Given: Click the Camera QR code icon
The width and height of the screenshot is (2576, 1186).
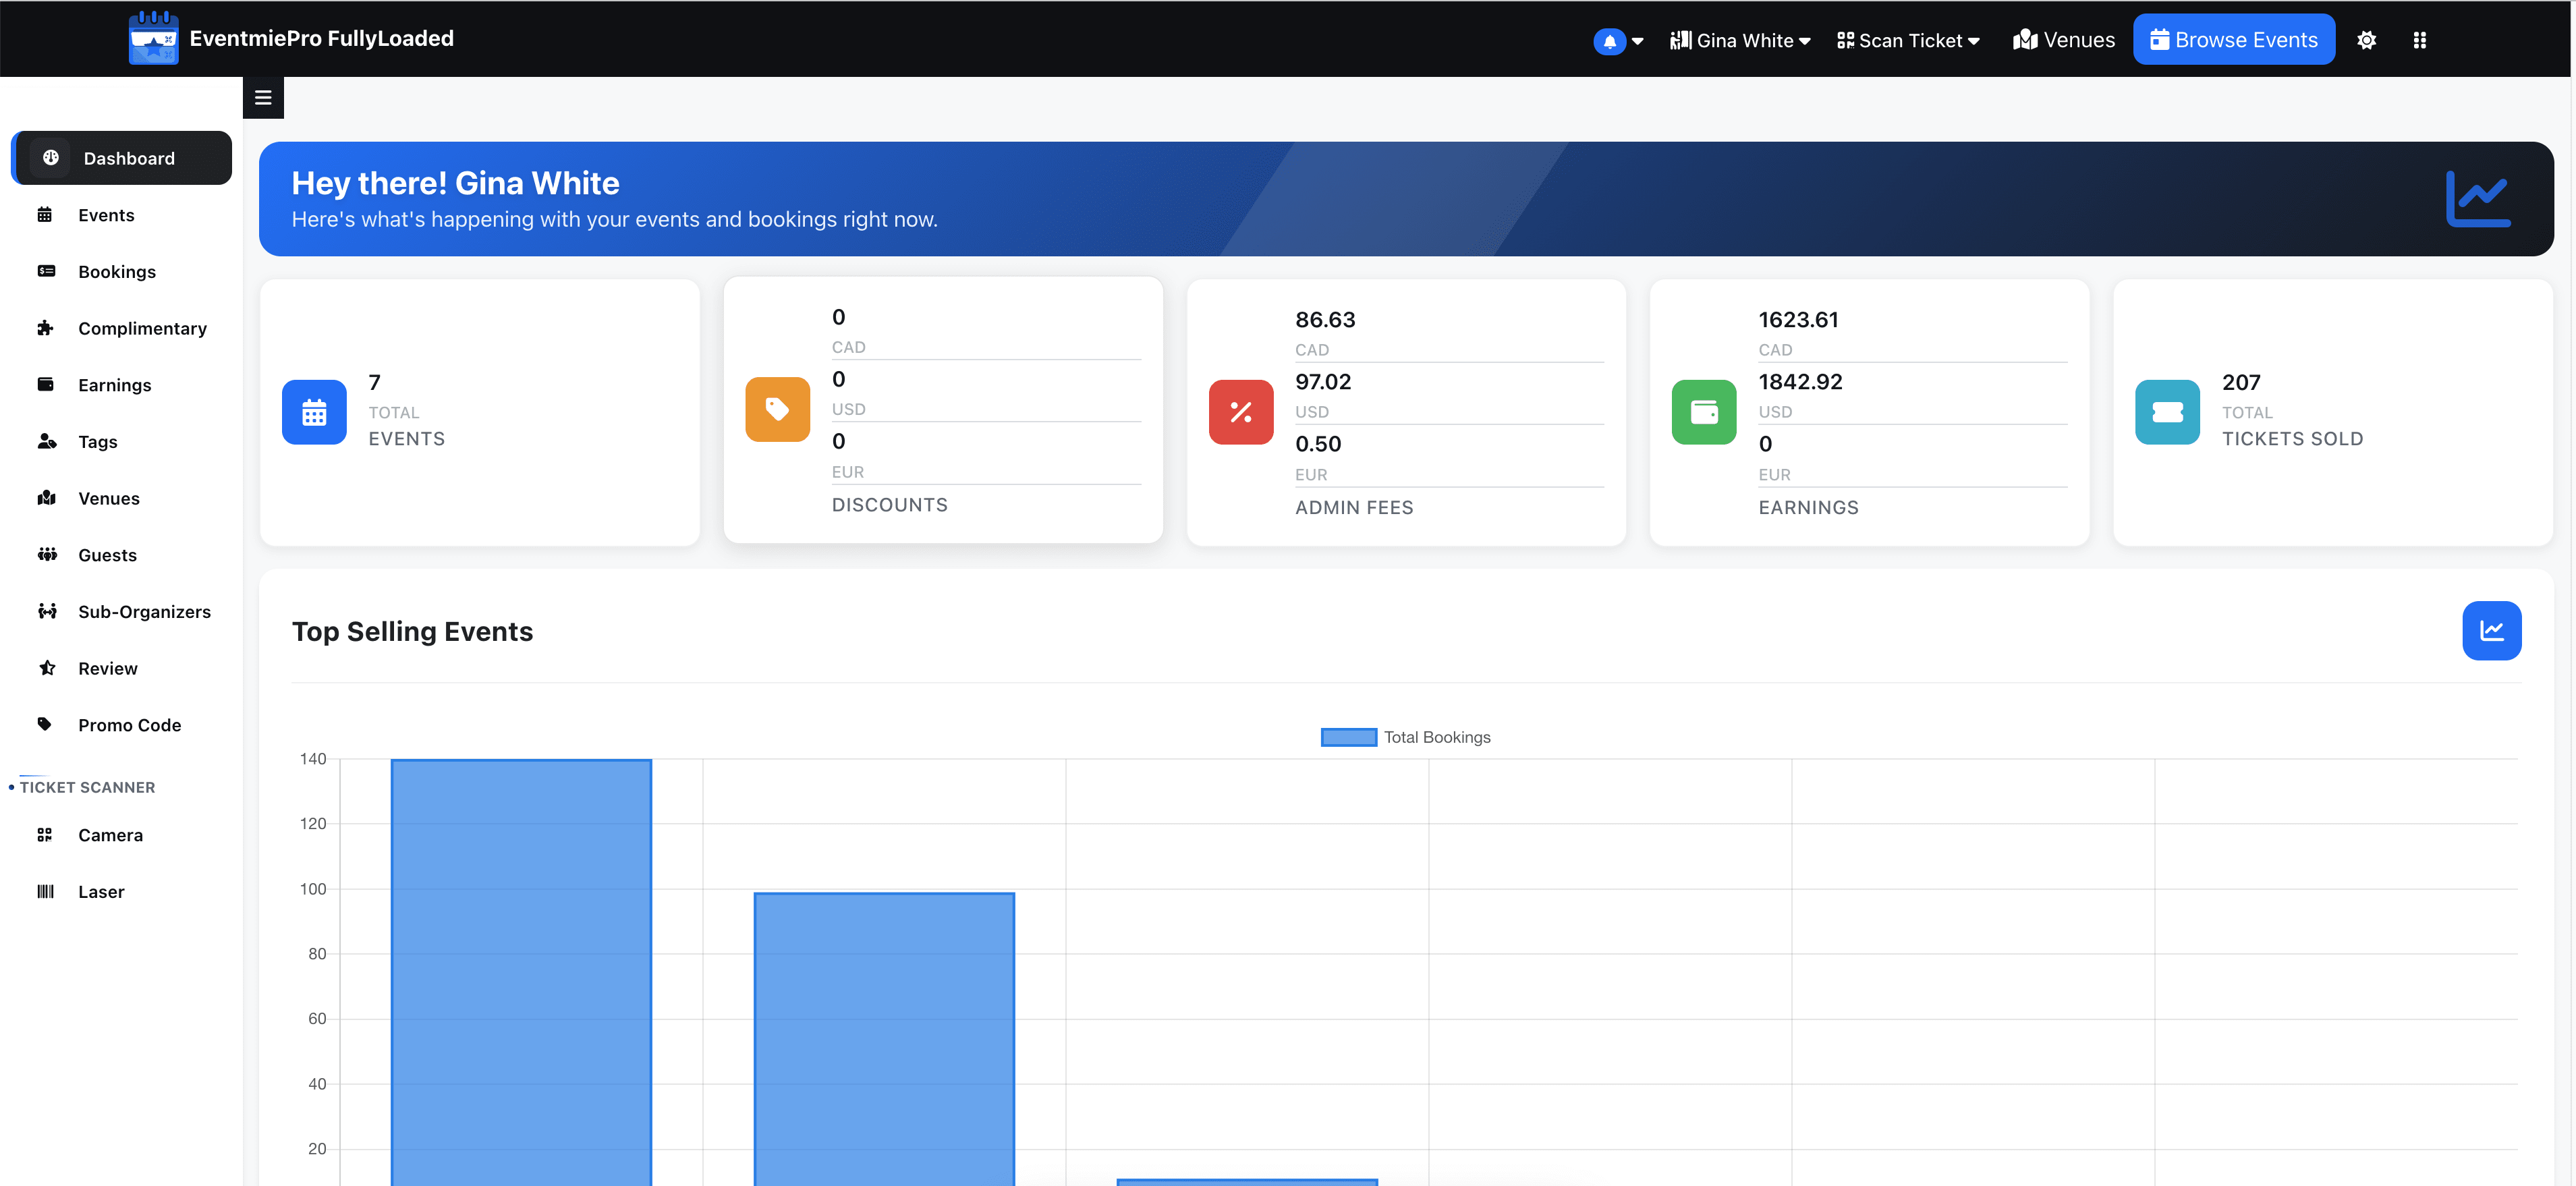Looking at the screenshot, I should click(44, 834).
